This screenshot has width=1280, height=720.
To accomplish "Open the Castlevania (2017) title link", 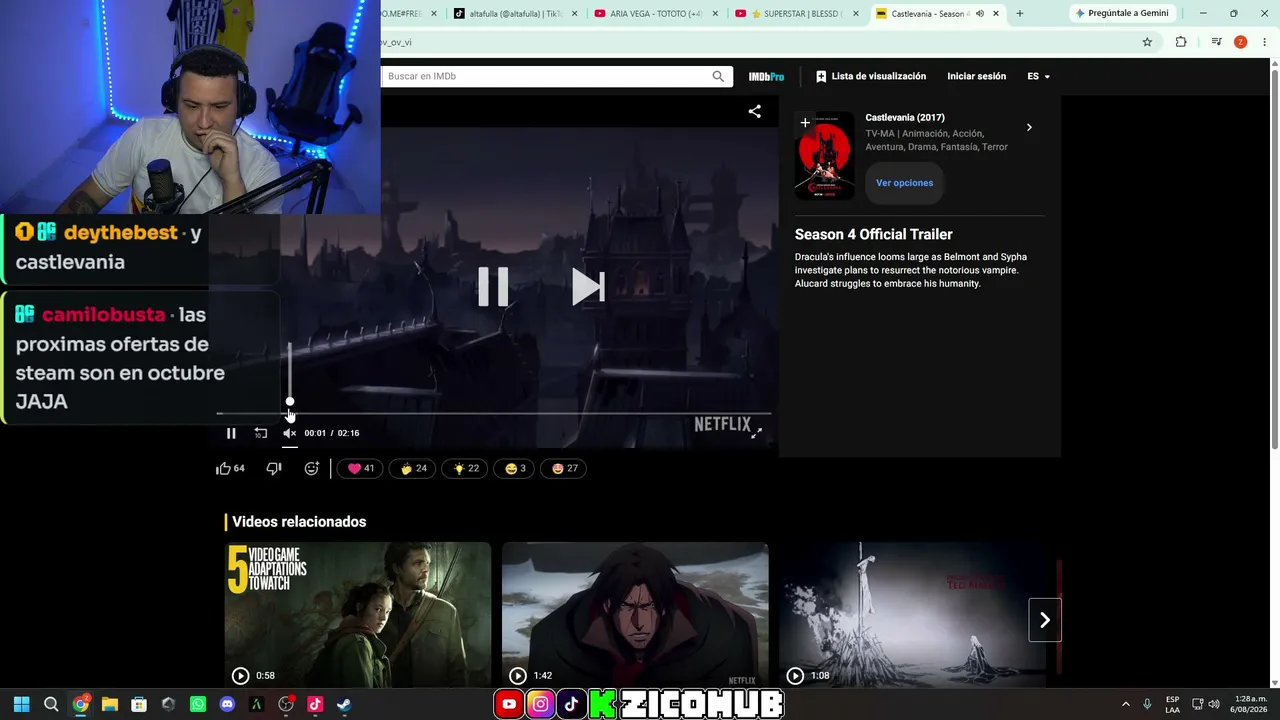I will (905, 117).
